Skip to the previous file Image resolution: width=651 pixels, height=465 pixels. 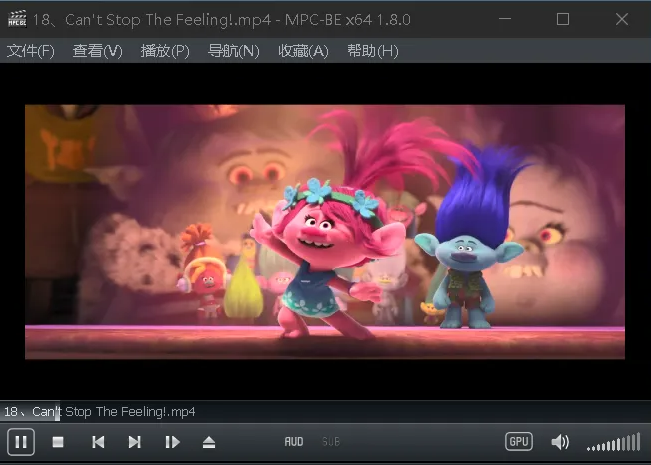pyautogui.click(x=98, y=441)
